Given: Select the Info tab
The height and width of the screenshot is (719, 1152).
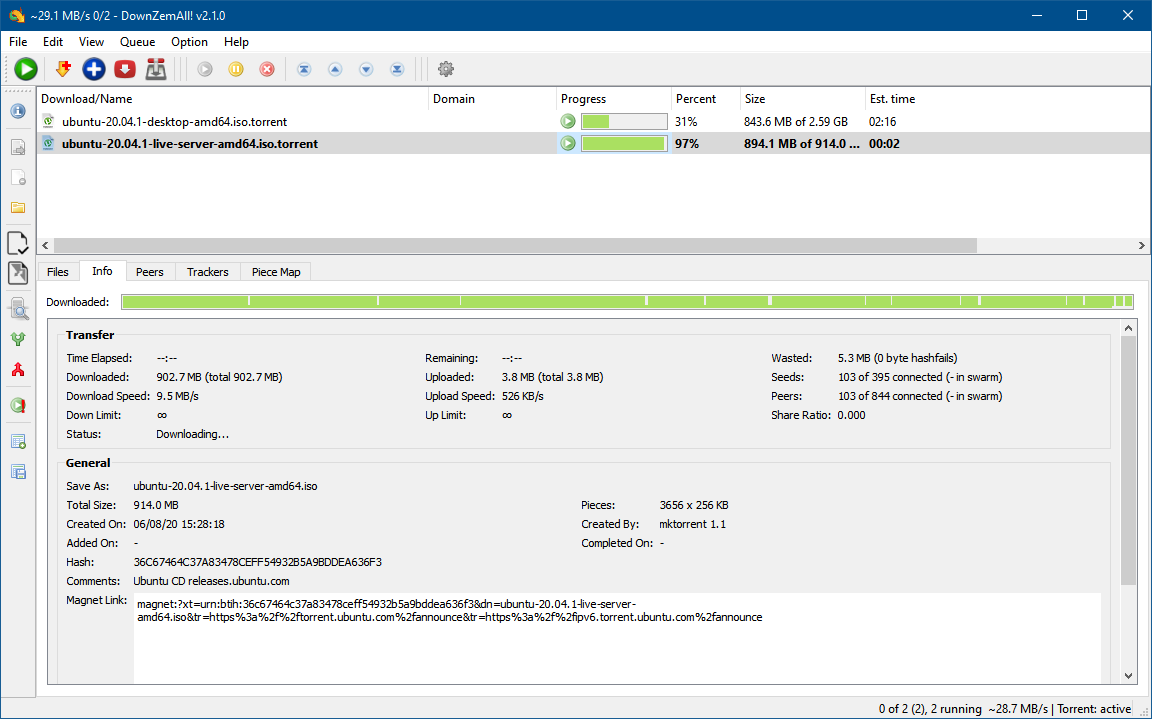Looking at the screenshot, I should [x=102, y=271].
